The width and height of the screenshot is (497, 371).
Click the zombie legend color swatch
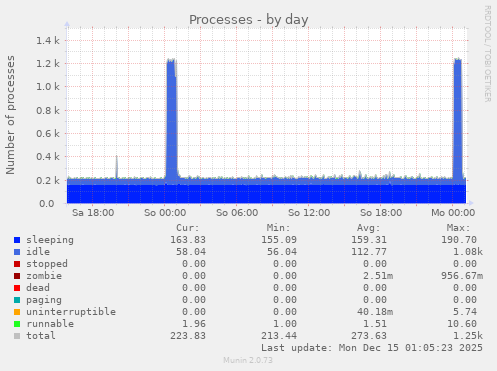[x=17, y=276]
